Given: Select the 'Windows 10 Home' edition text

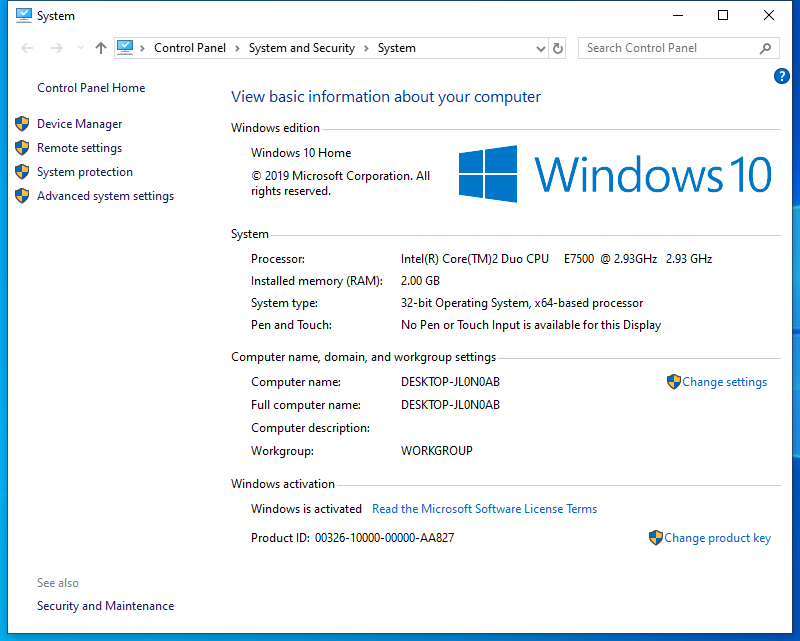Looking at the screenshot, I should point(301,153).
